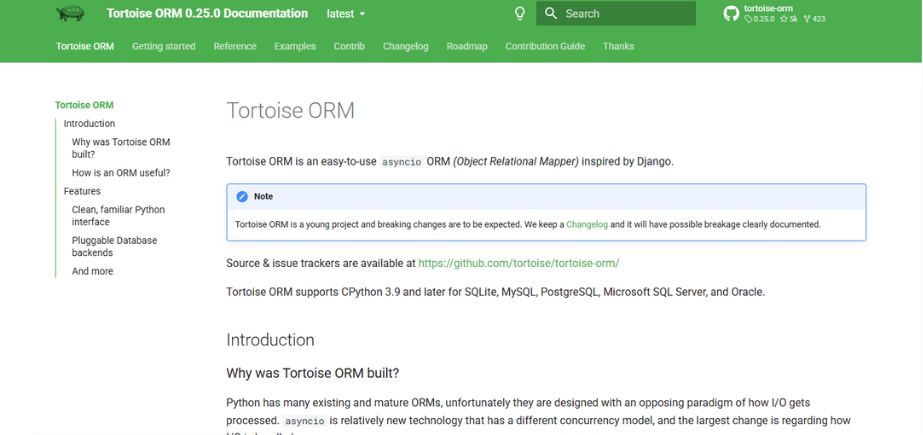
Task: View the Changelog tab
Action: coord(406,46)
